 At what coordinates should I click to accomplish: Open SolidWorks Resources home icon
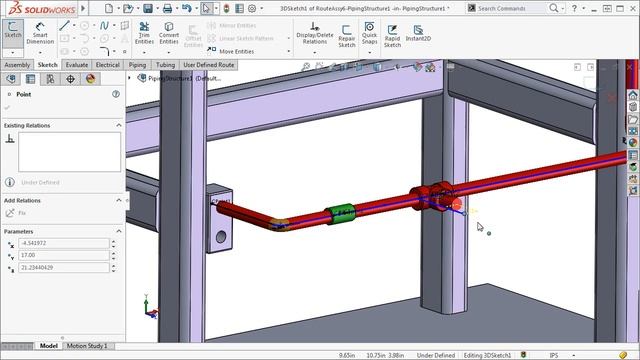(633, 96)
